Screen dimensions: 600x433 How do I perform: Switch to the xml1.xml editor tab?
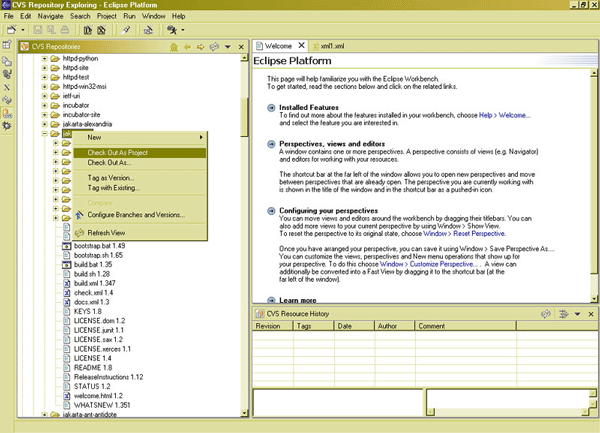click(328, 46)
